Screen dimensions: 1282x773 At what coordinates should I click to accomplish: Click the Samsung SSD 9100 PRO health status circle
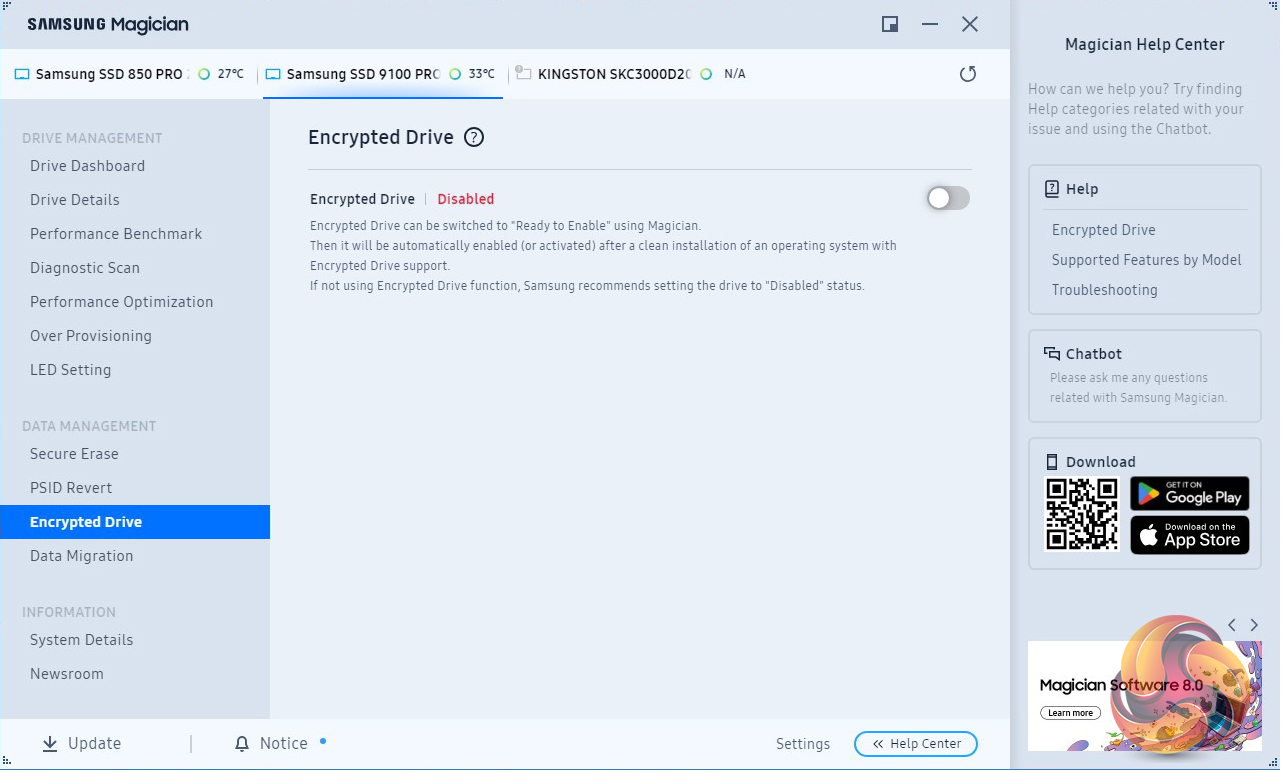pyautogui.click(x=455, y=74)
